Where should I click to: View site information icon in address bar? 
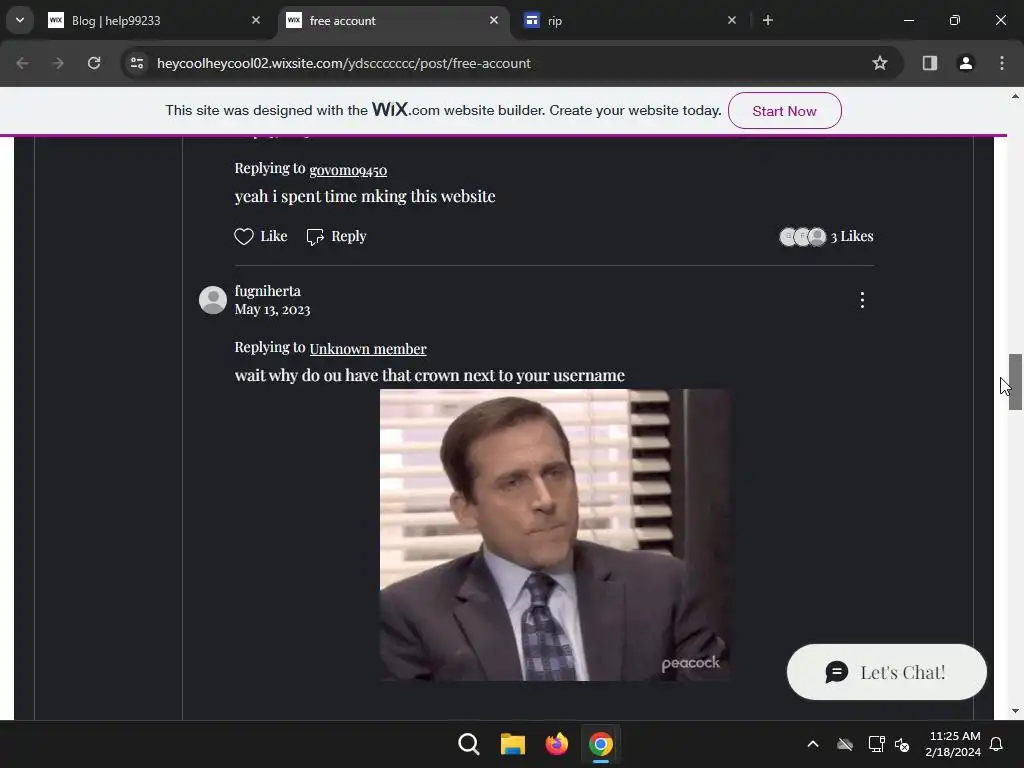pyautogui.click(x=137, y=63)
